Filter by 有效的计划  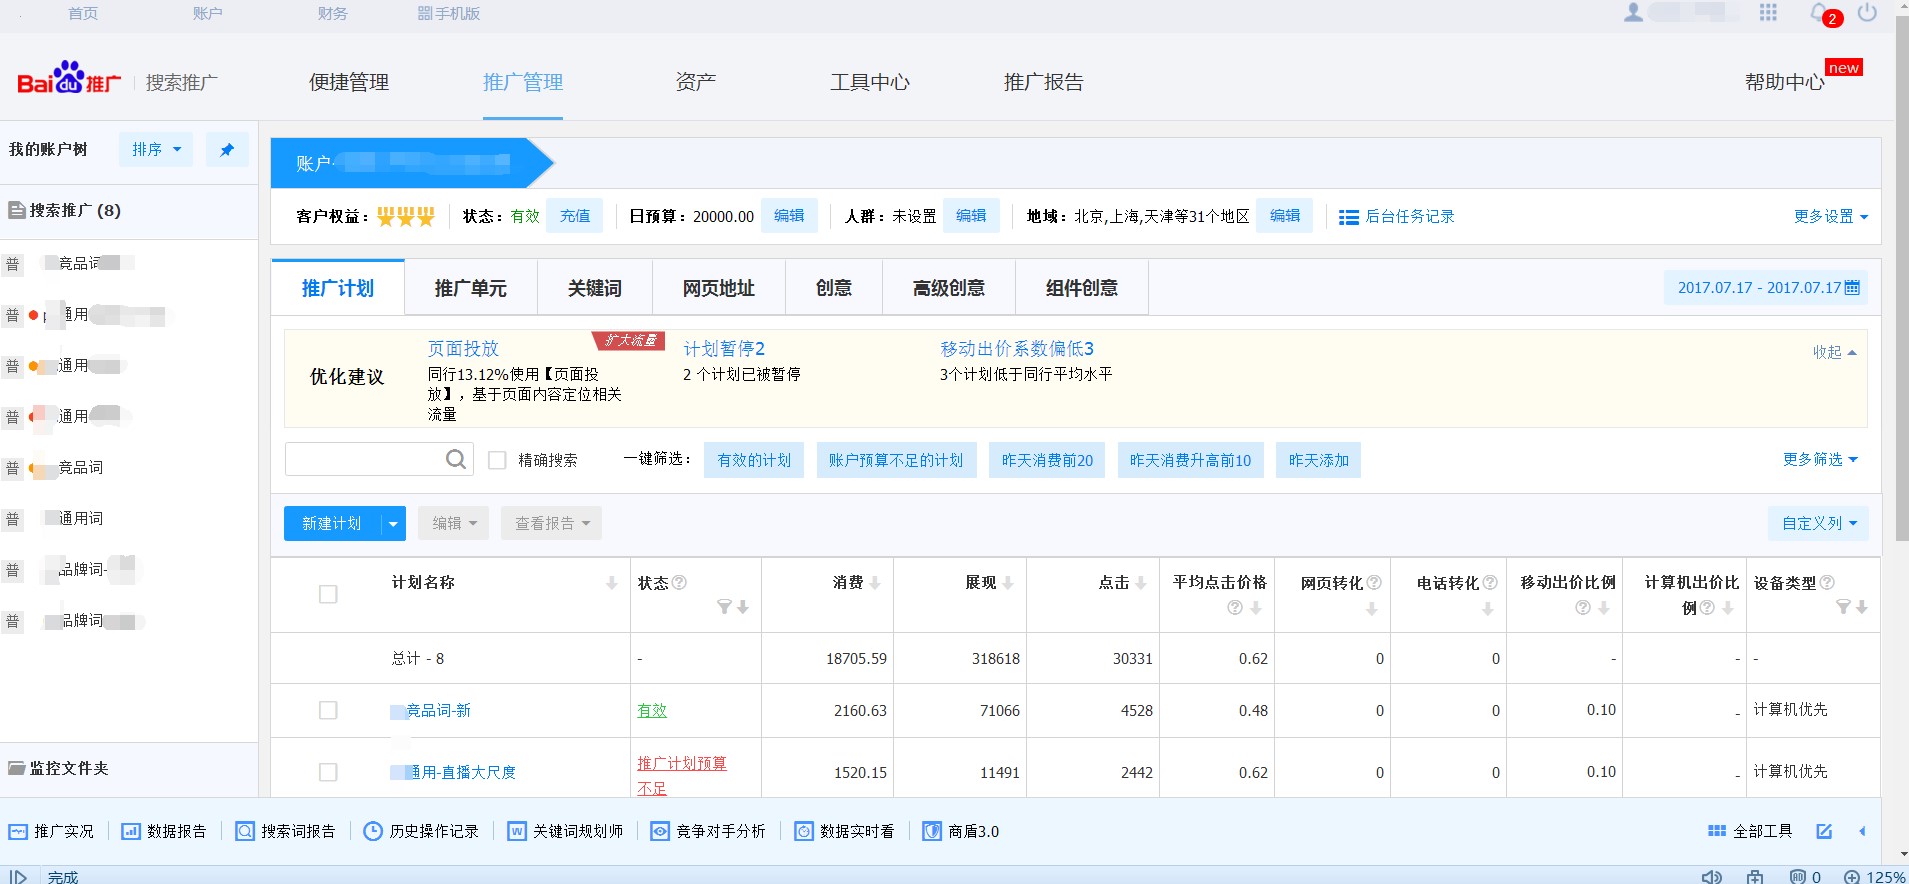(x=754, y=460)
